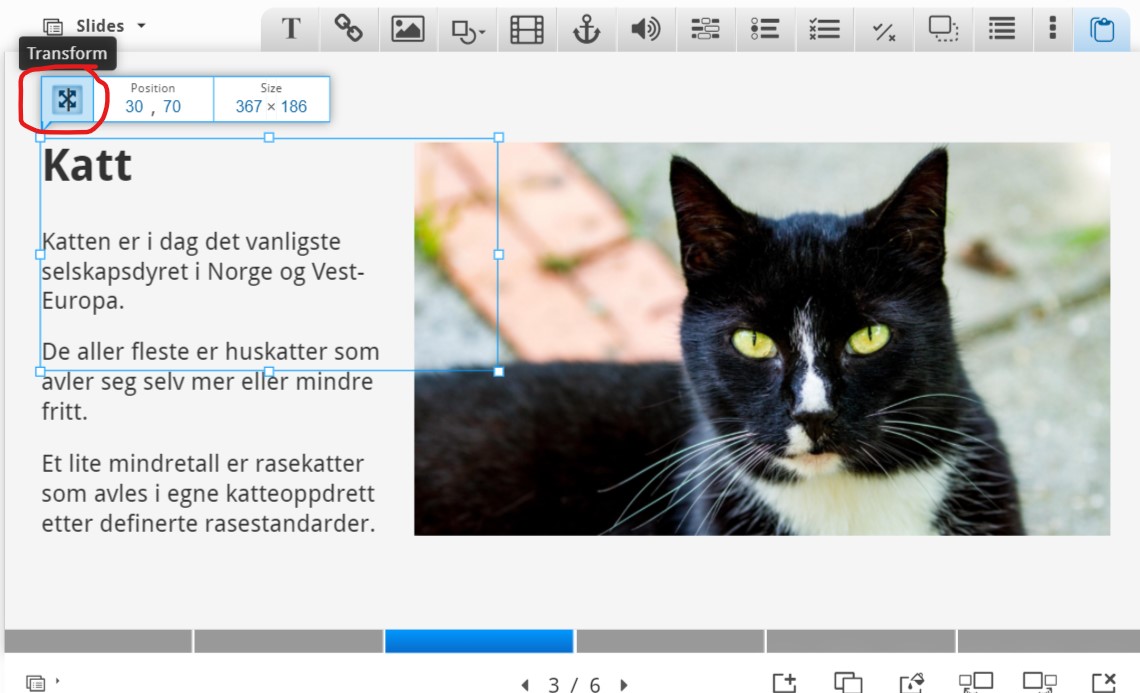This screenshot has height=693, width=1140.
Task: Open the Shapes tool dropdown
Action: [x=467, y=31]
